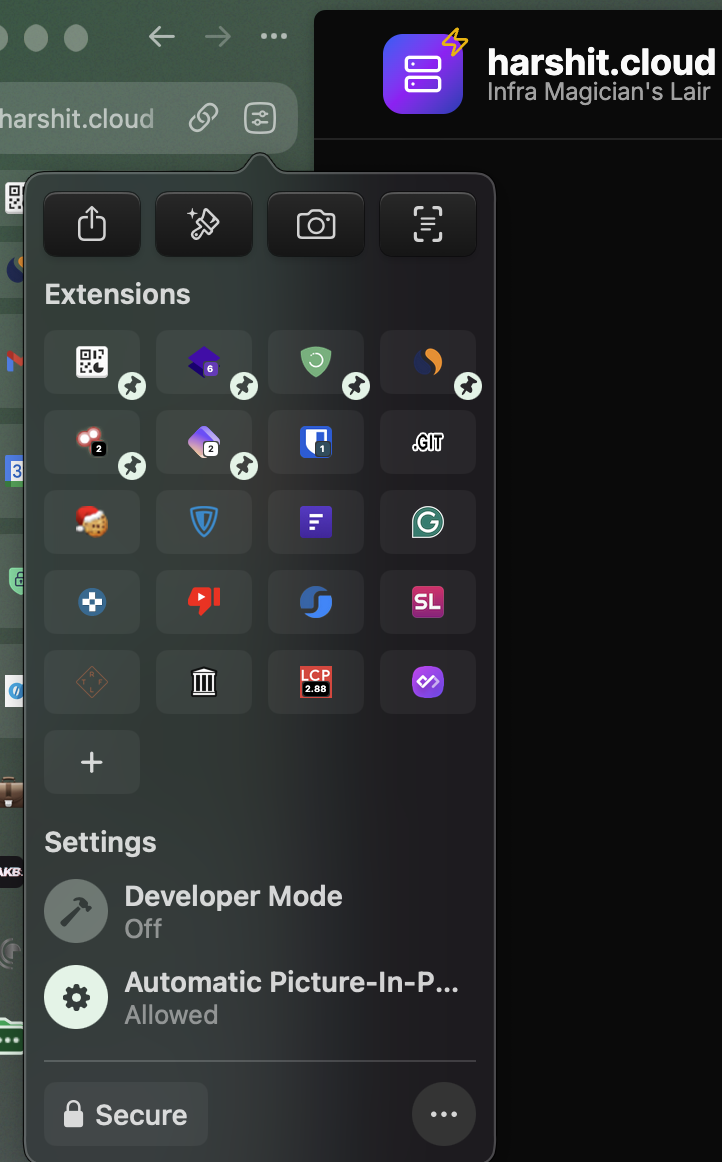Open the blue outlined shield extension

point(204,522)
